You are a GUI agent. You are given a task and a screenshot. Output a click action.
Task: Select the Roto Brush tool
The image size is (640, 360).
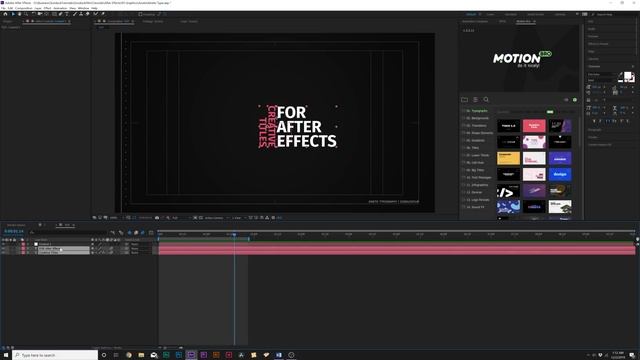tap(96, 14)
